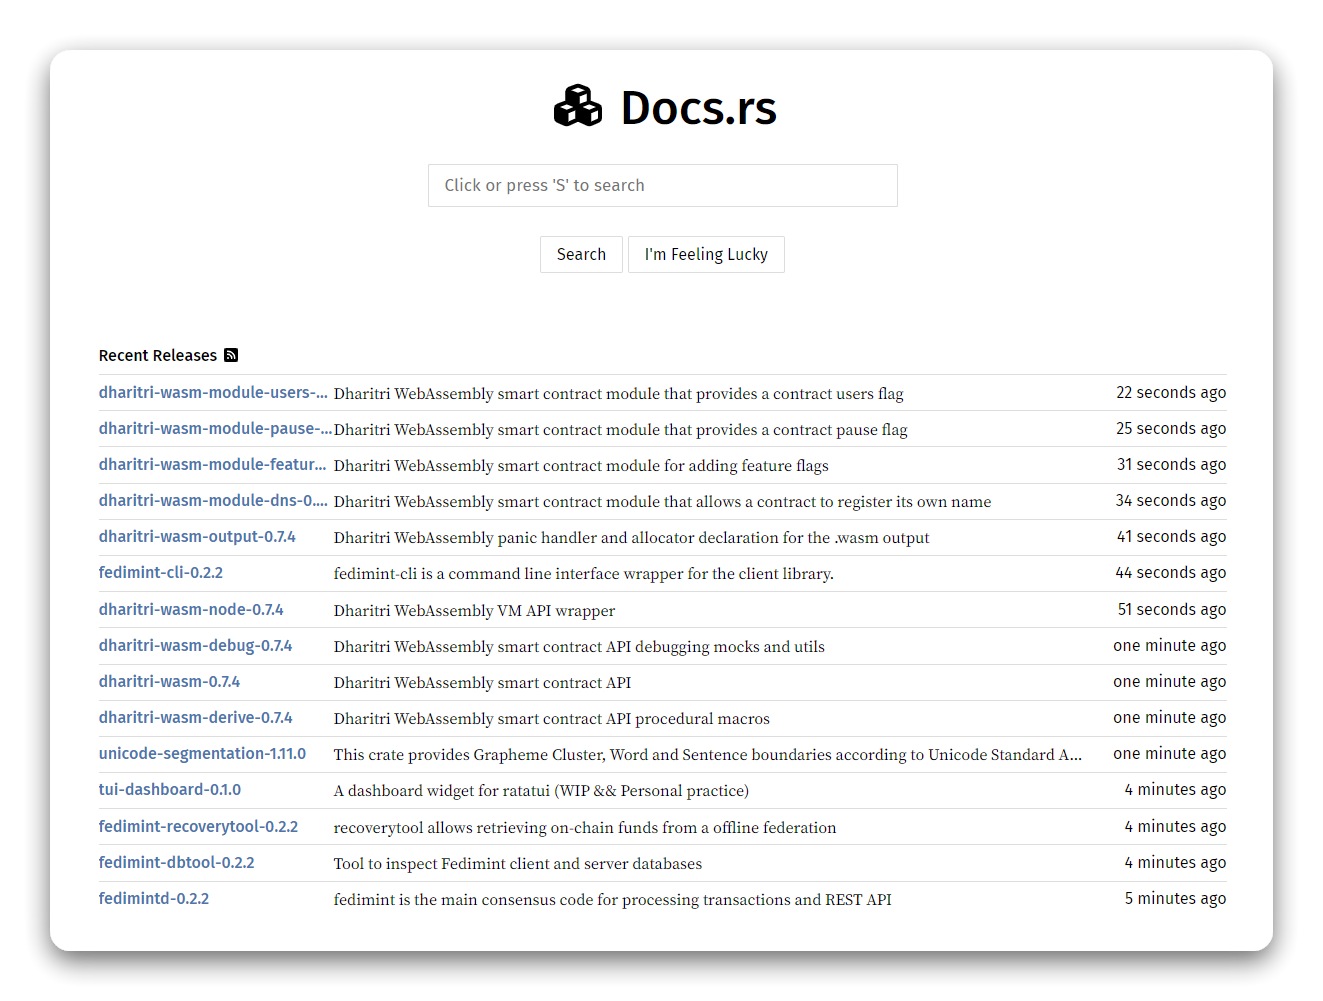Open the dharitri-wasm-module-users crate
Viewport: 1323px width, 1001px height.
[x=213, y=392]
